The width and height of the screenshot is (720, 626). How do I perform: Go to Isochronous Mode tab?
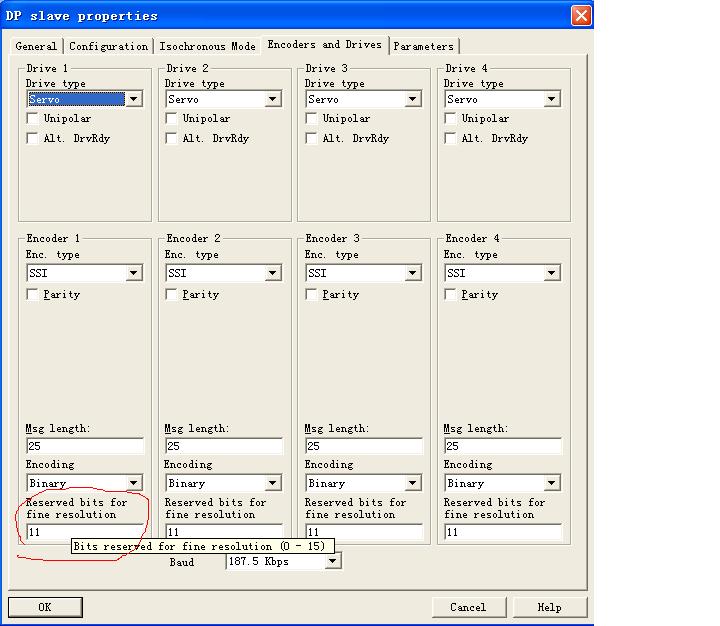(207, 46)
